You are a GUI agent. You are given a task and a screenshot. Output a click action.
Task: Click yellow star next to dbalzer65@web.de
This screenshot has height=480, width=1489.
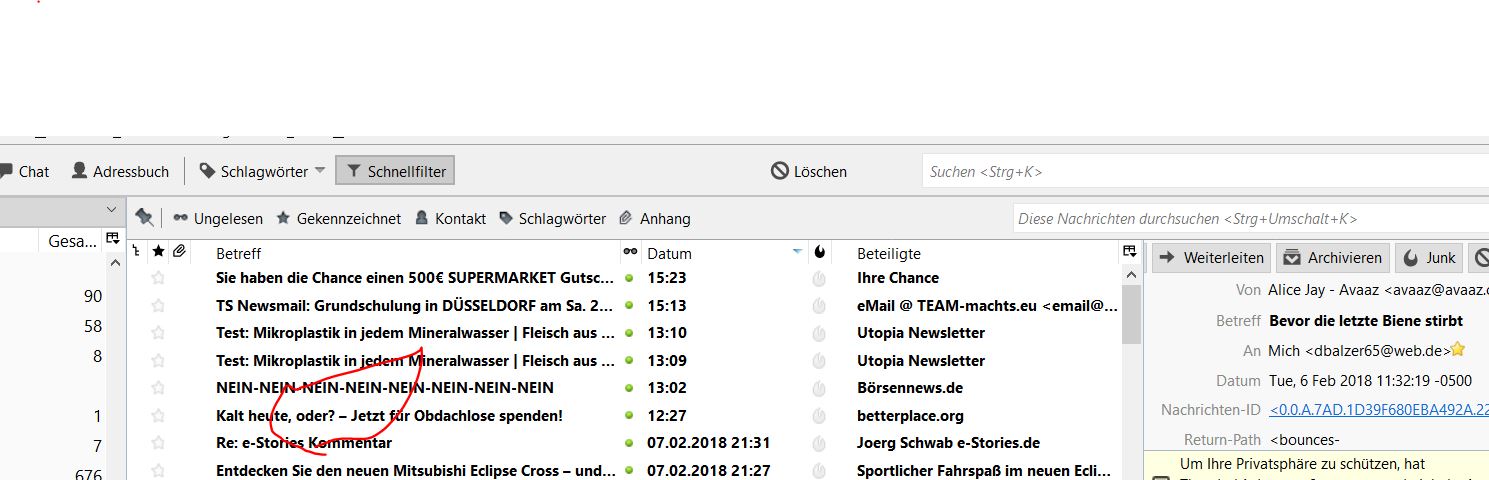[1458, 350]
